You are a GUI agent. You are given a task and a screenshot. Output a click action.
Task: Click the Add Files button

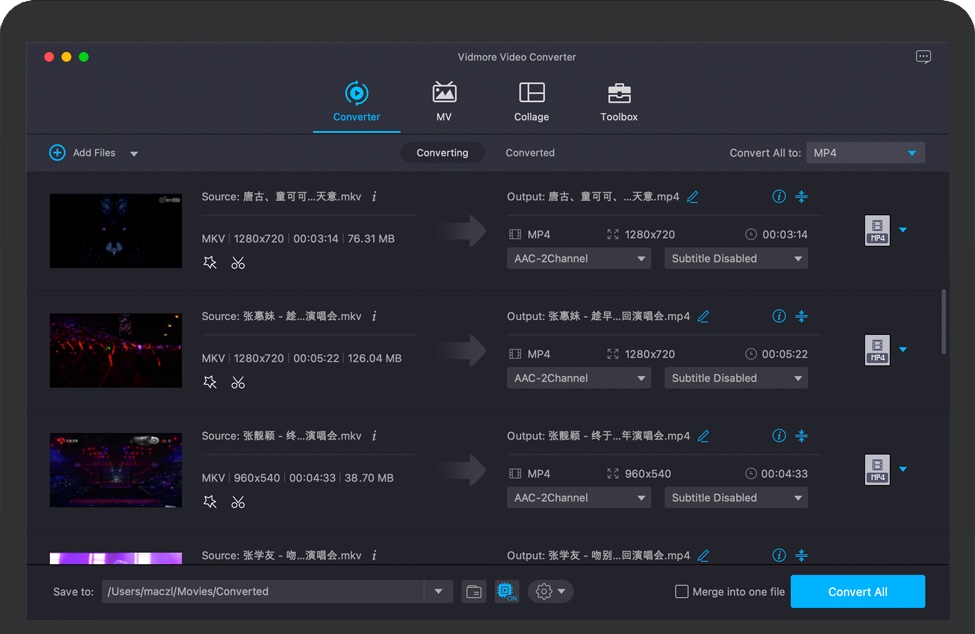84,153
